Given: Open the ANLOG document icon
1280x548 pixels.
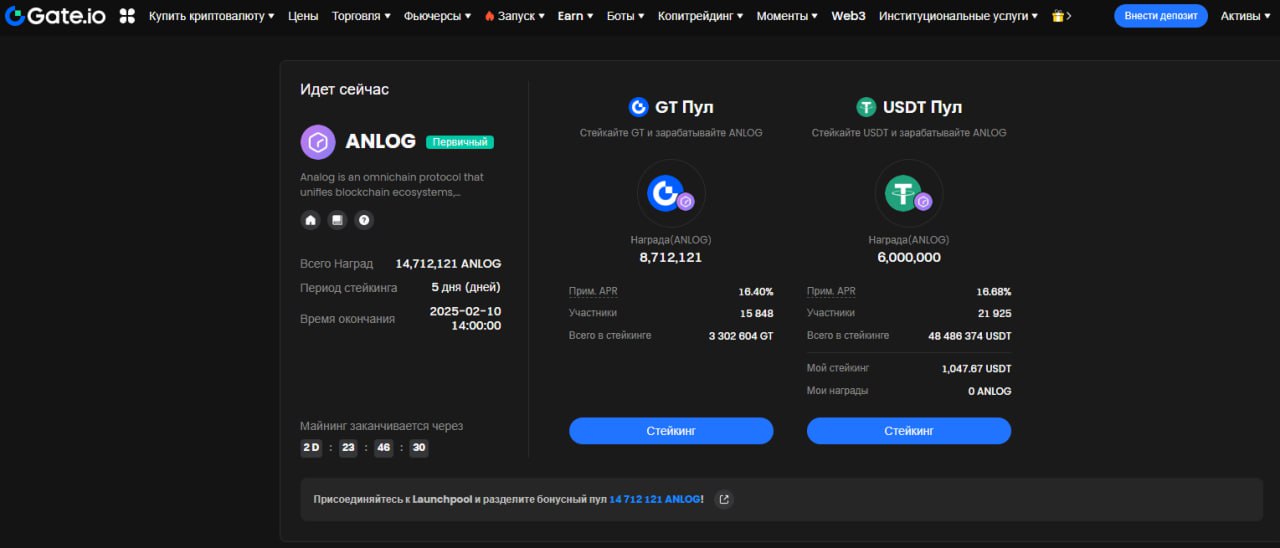Looking at the screenshot, I should 337,220.
